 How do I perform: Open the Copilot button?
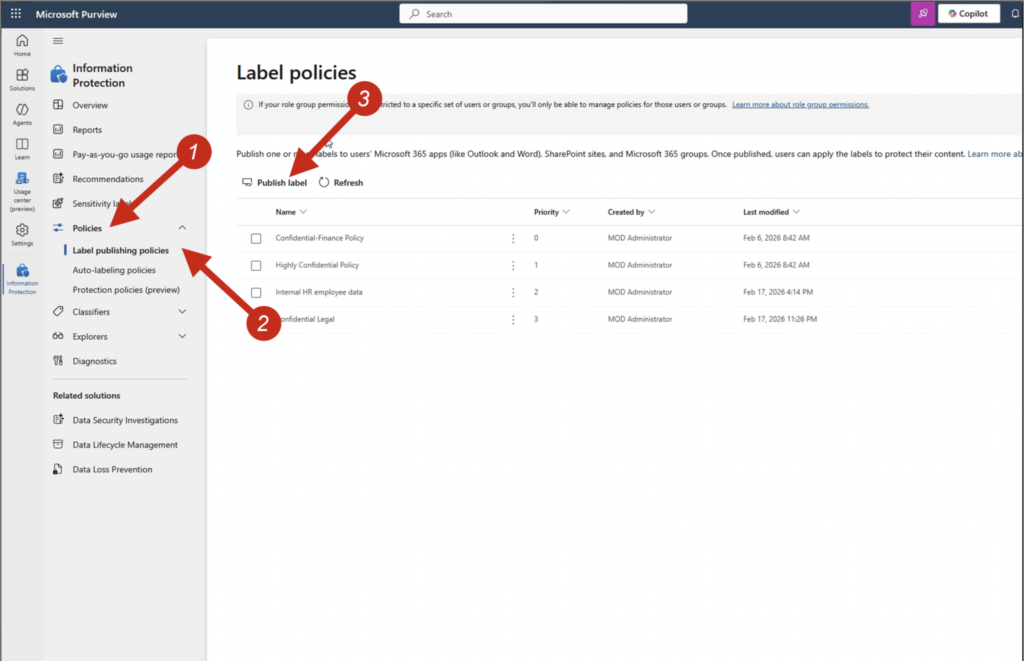[968, 13]
